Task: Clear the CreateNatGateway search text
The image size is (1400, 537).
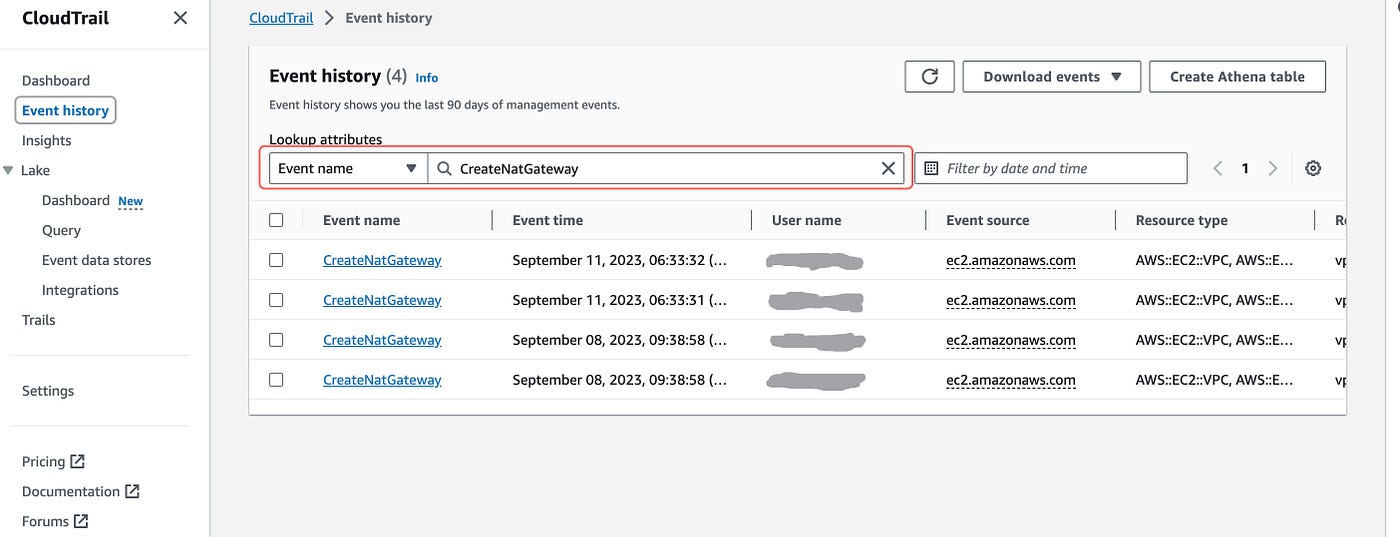Action: (x=888, y=169)
